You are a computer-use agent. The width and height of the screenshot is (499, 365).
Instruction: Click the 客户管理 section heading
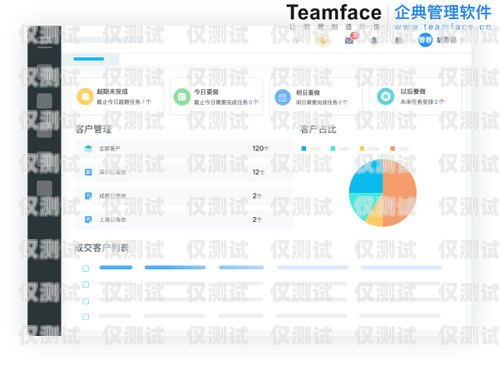(93, 129)
